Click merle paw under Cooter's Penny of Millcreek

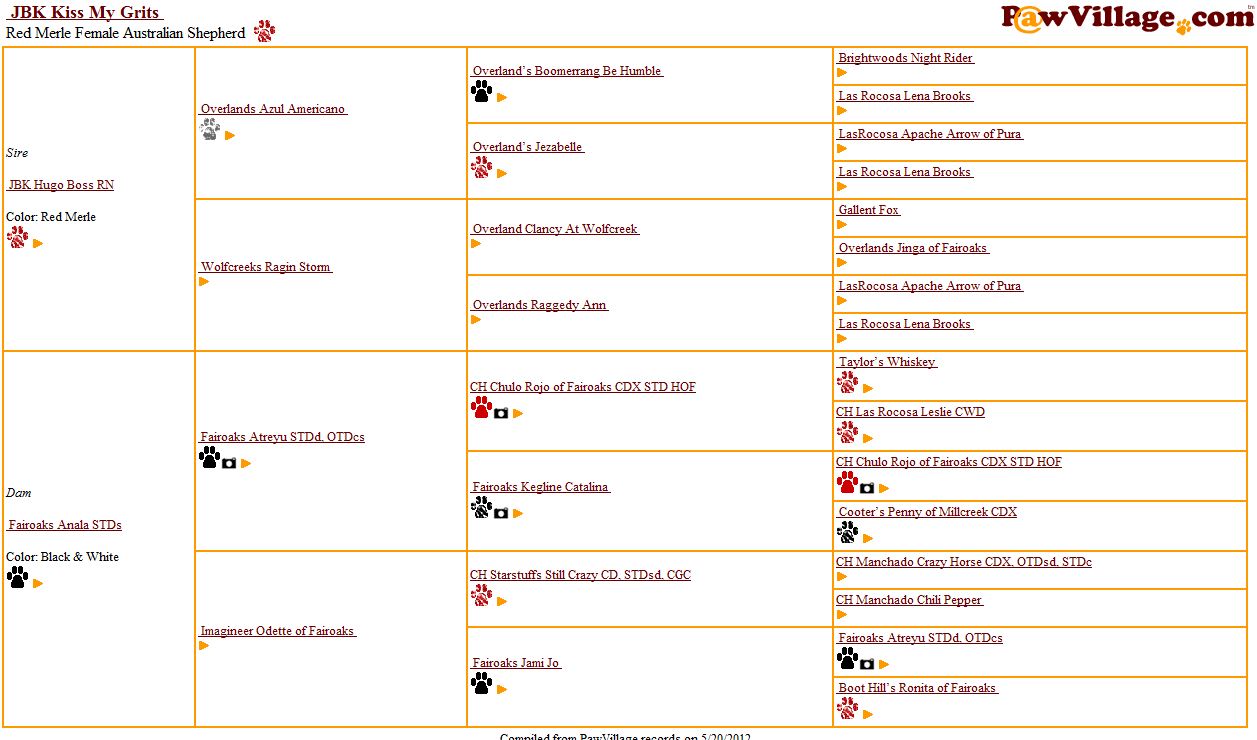tap(847, 532)
